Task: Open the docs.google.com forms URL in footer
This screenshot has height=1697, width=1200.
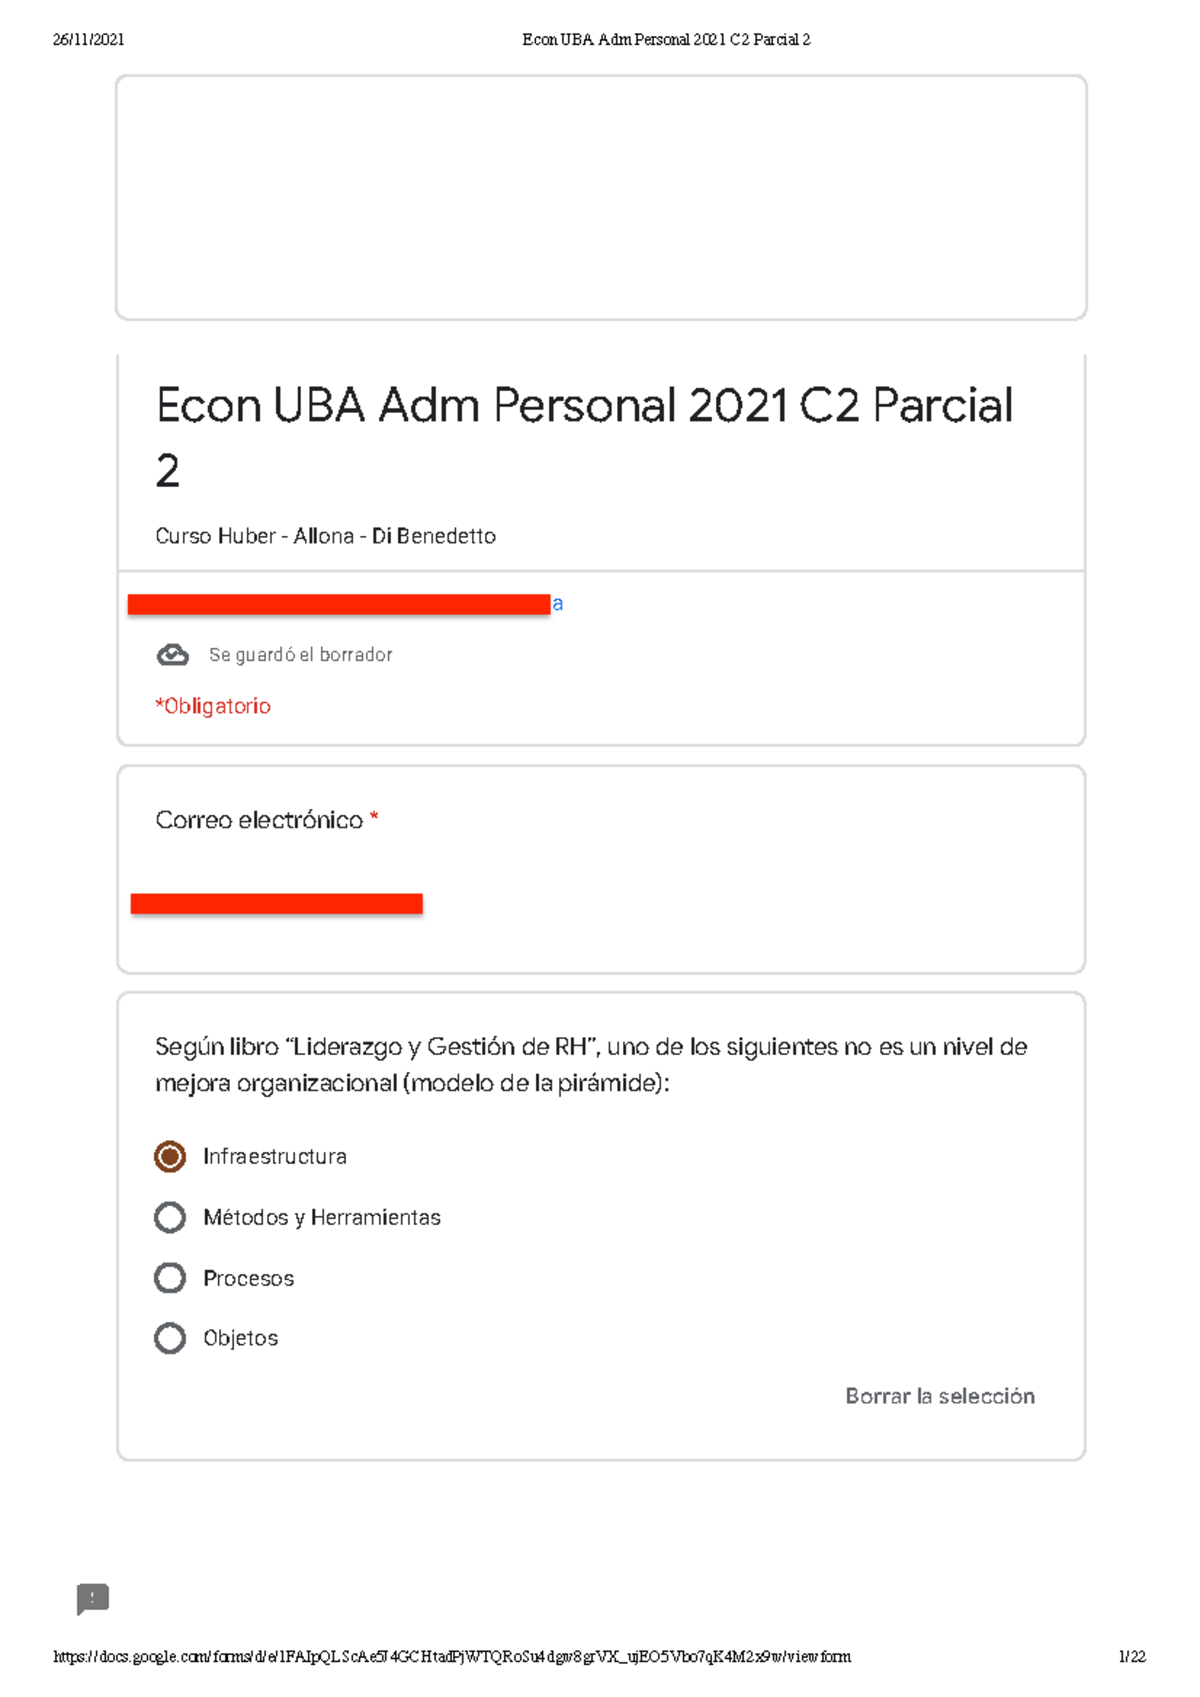Action: pos(452,1657)
